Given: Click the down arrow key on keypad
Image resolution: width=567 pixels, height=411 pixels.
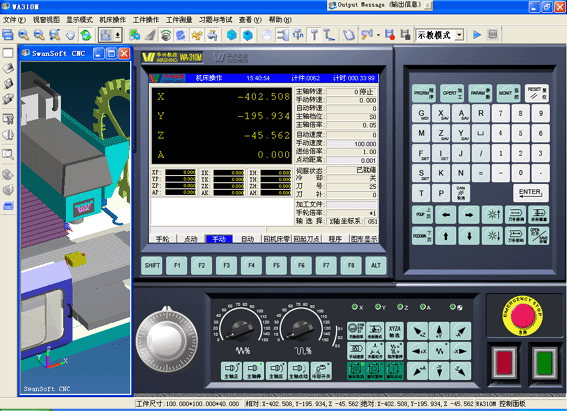Looking at the screenshot, I should [469, 236].
